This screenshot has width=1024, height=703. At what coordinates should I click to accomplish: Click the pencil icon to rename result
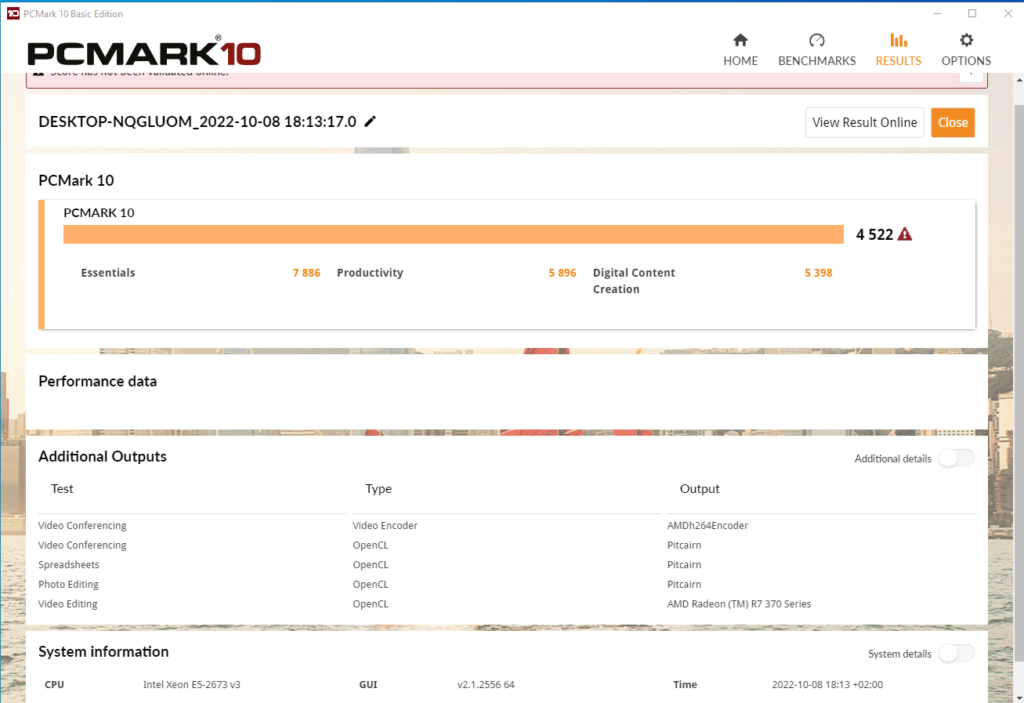[370, 122]
